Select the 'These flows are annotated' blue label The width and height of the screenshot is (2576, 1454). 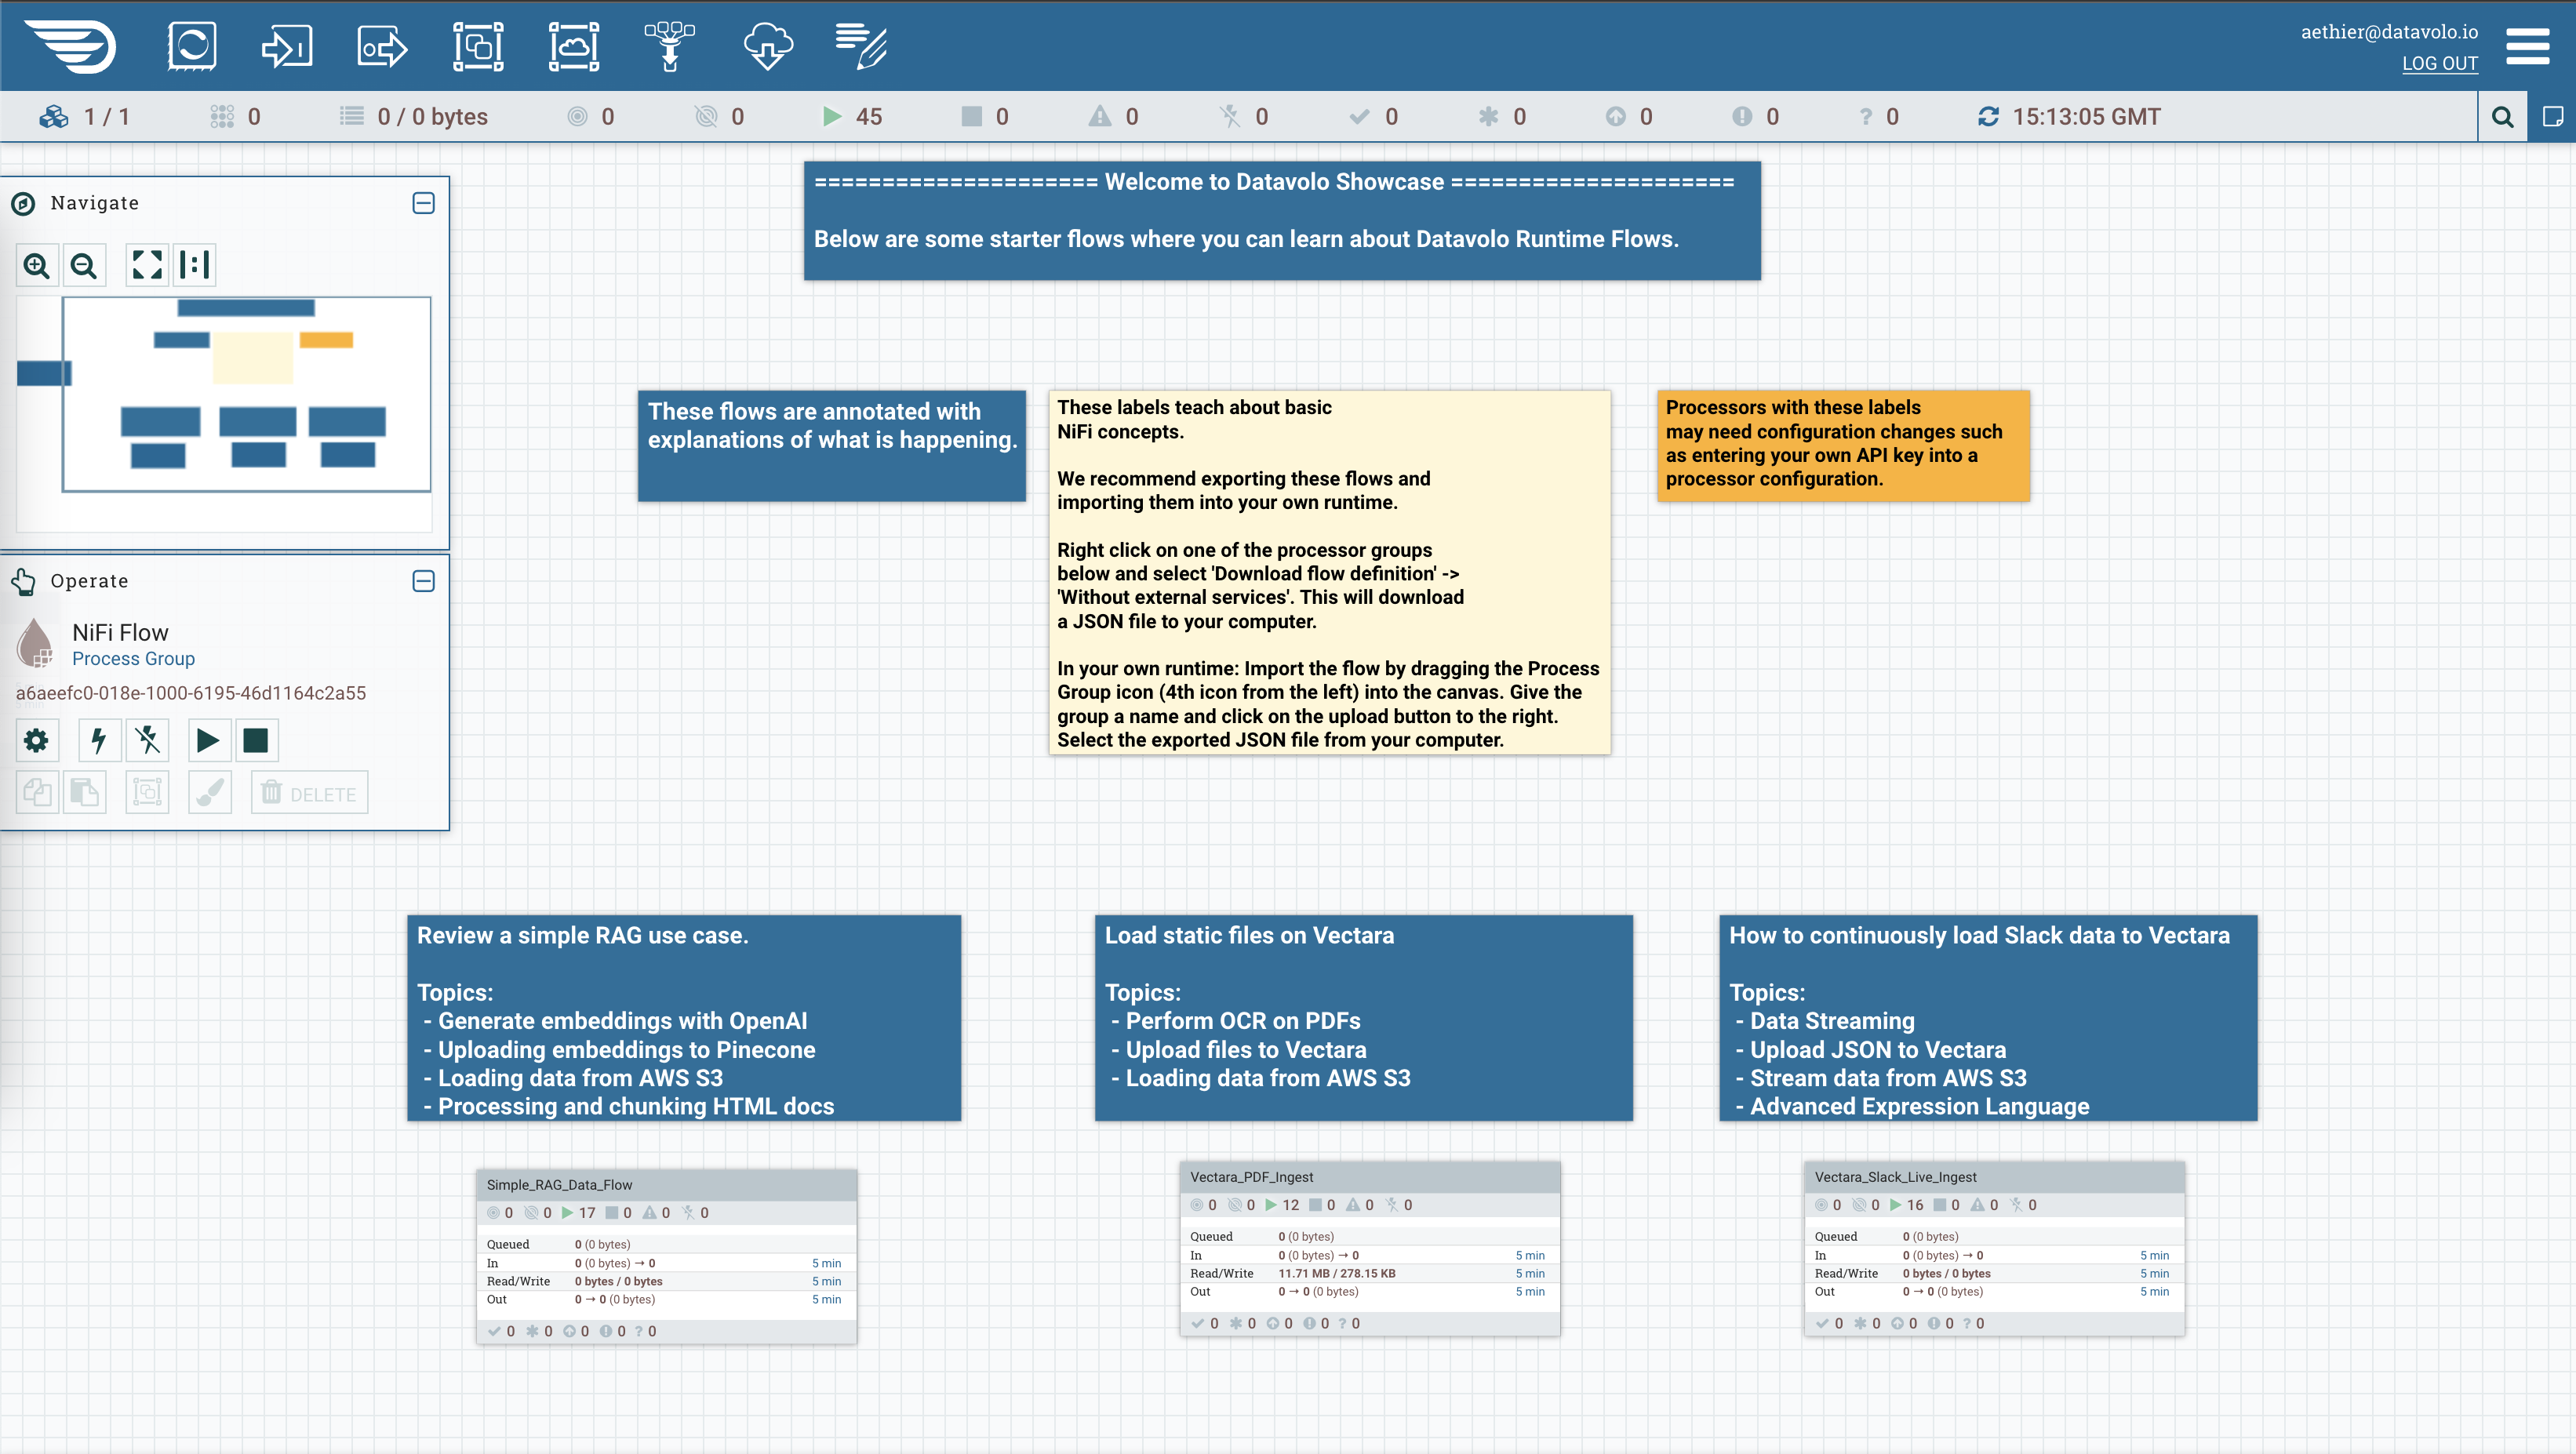tap(832, 445)
